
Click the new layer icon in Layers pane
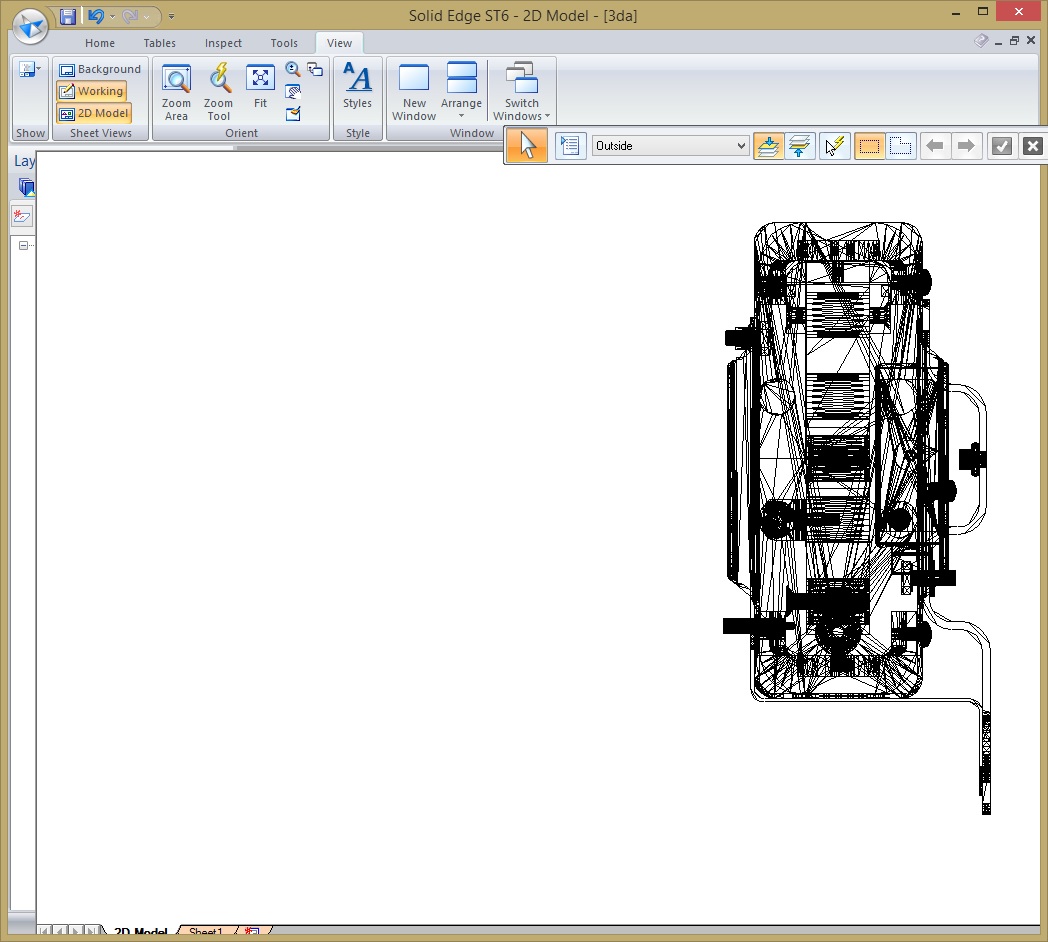click(x=22, y=216)
